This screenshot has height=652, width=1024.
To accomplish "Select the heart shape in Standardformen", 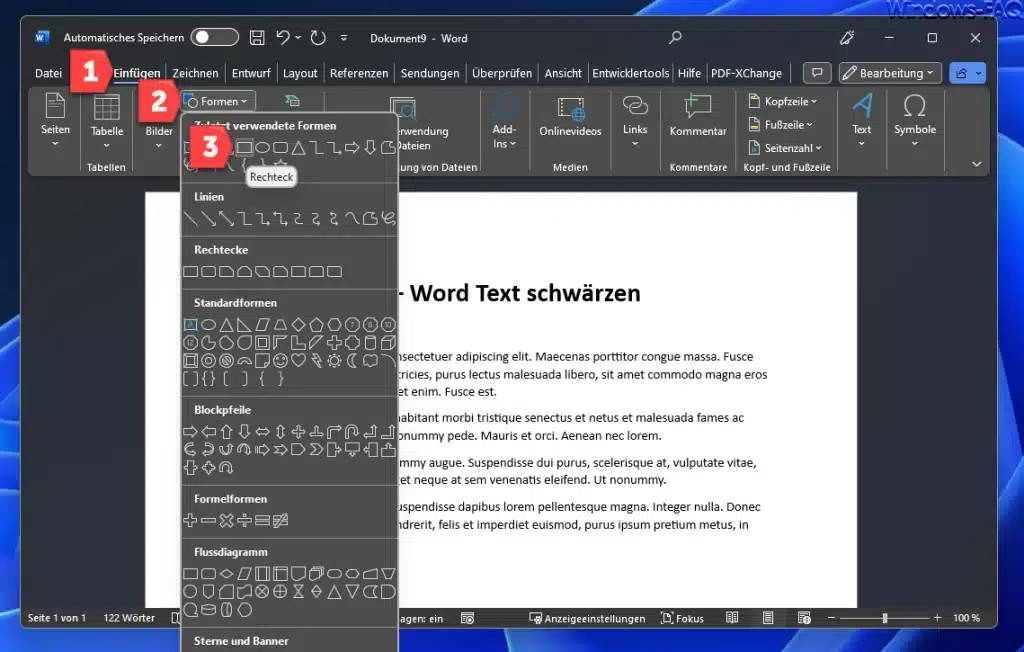I will [x=298, y=360].
